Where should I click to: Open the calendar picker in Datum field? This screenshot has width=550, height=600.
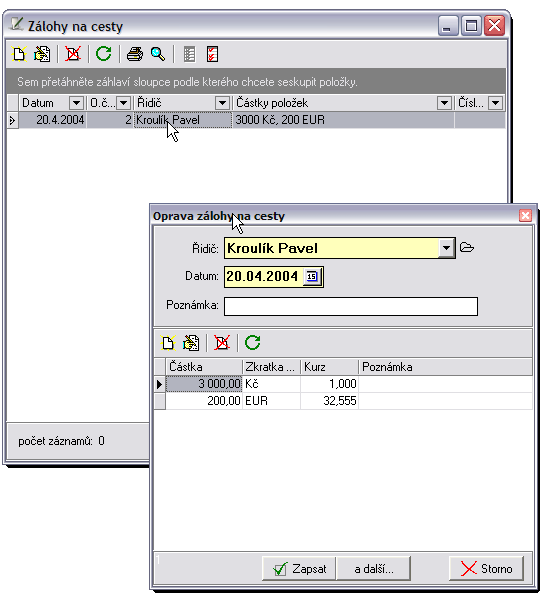312,276
